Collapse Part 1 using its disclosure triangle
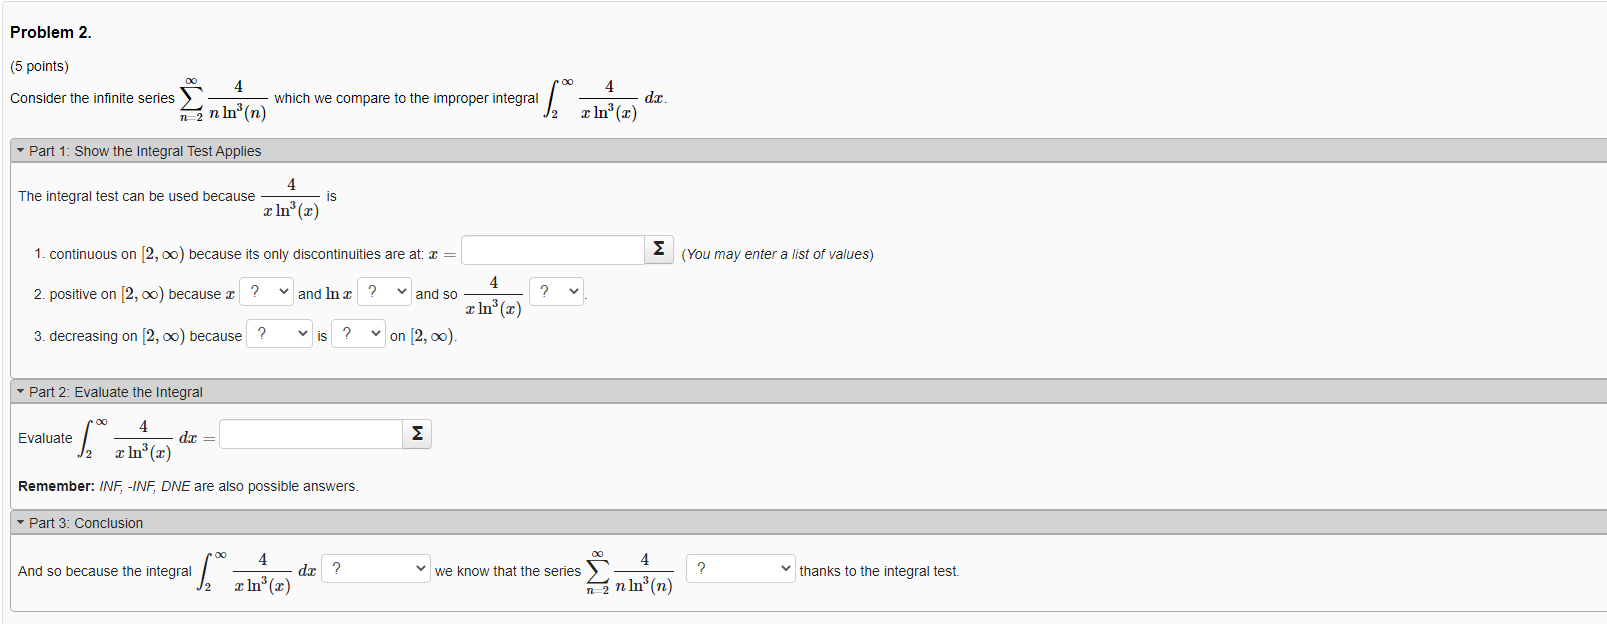Screen dimensions: 1607x624 tap(21, 150)
